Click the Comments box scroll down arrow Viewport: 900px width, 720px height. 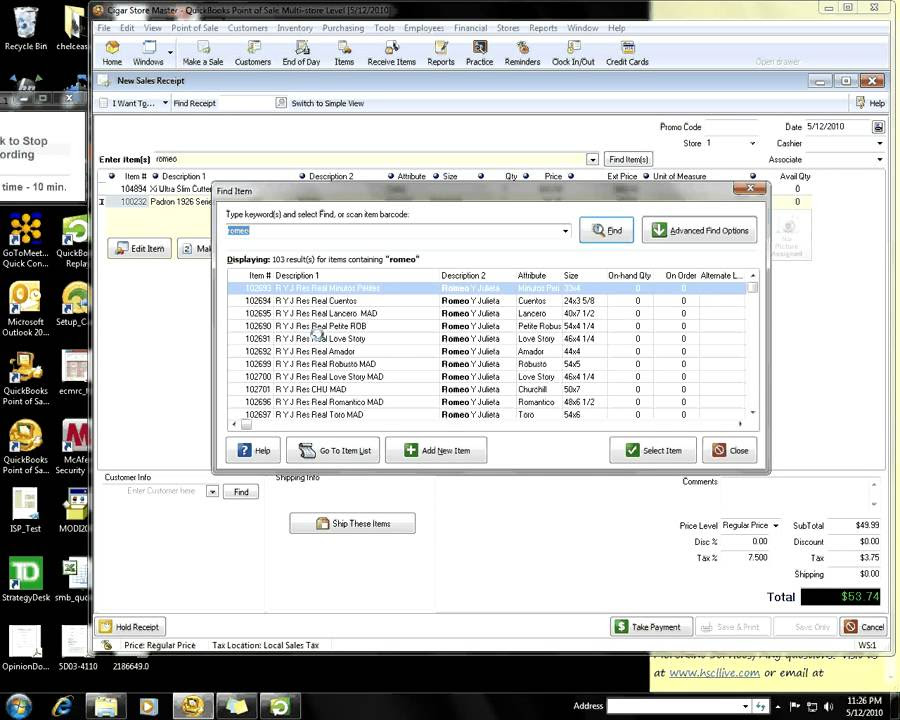pos(874,504)
